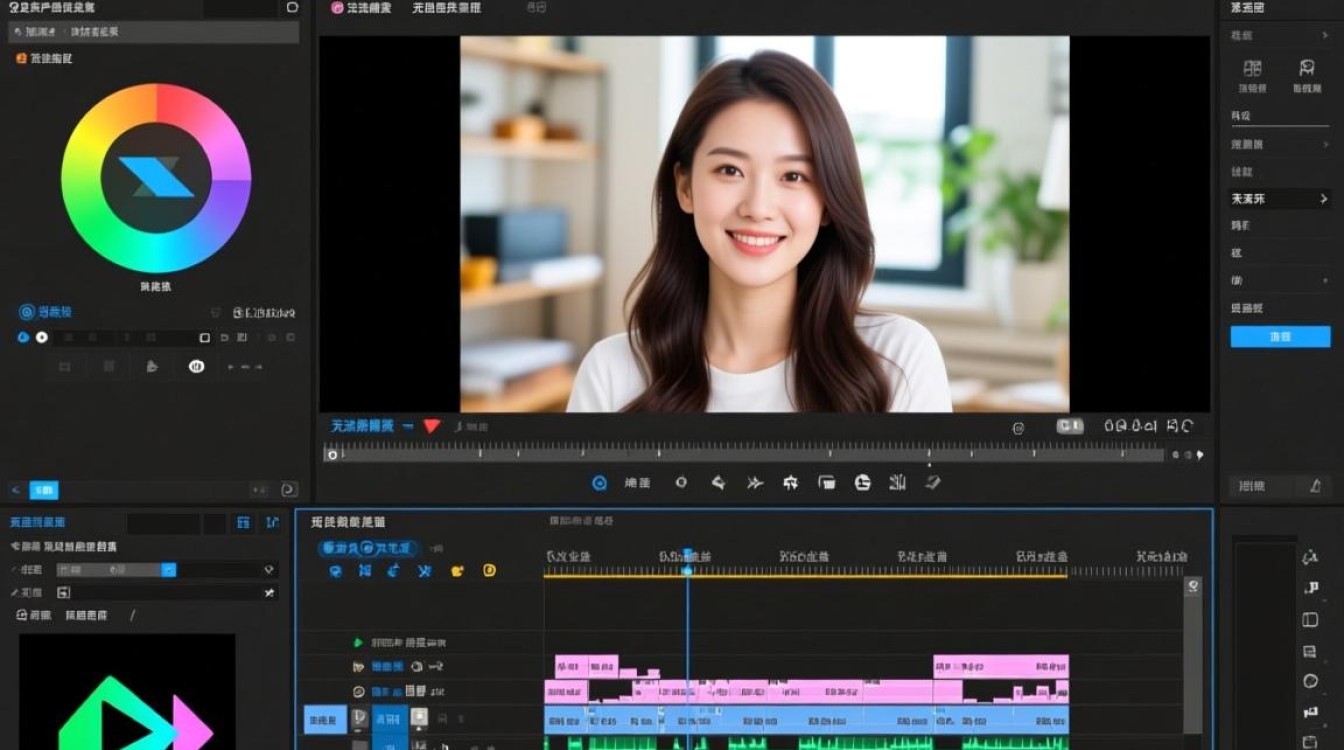Click the red triangle marker below the preview
The image size is (1344, 750).
(431, 426)
